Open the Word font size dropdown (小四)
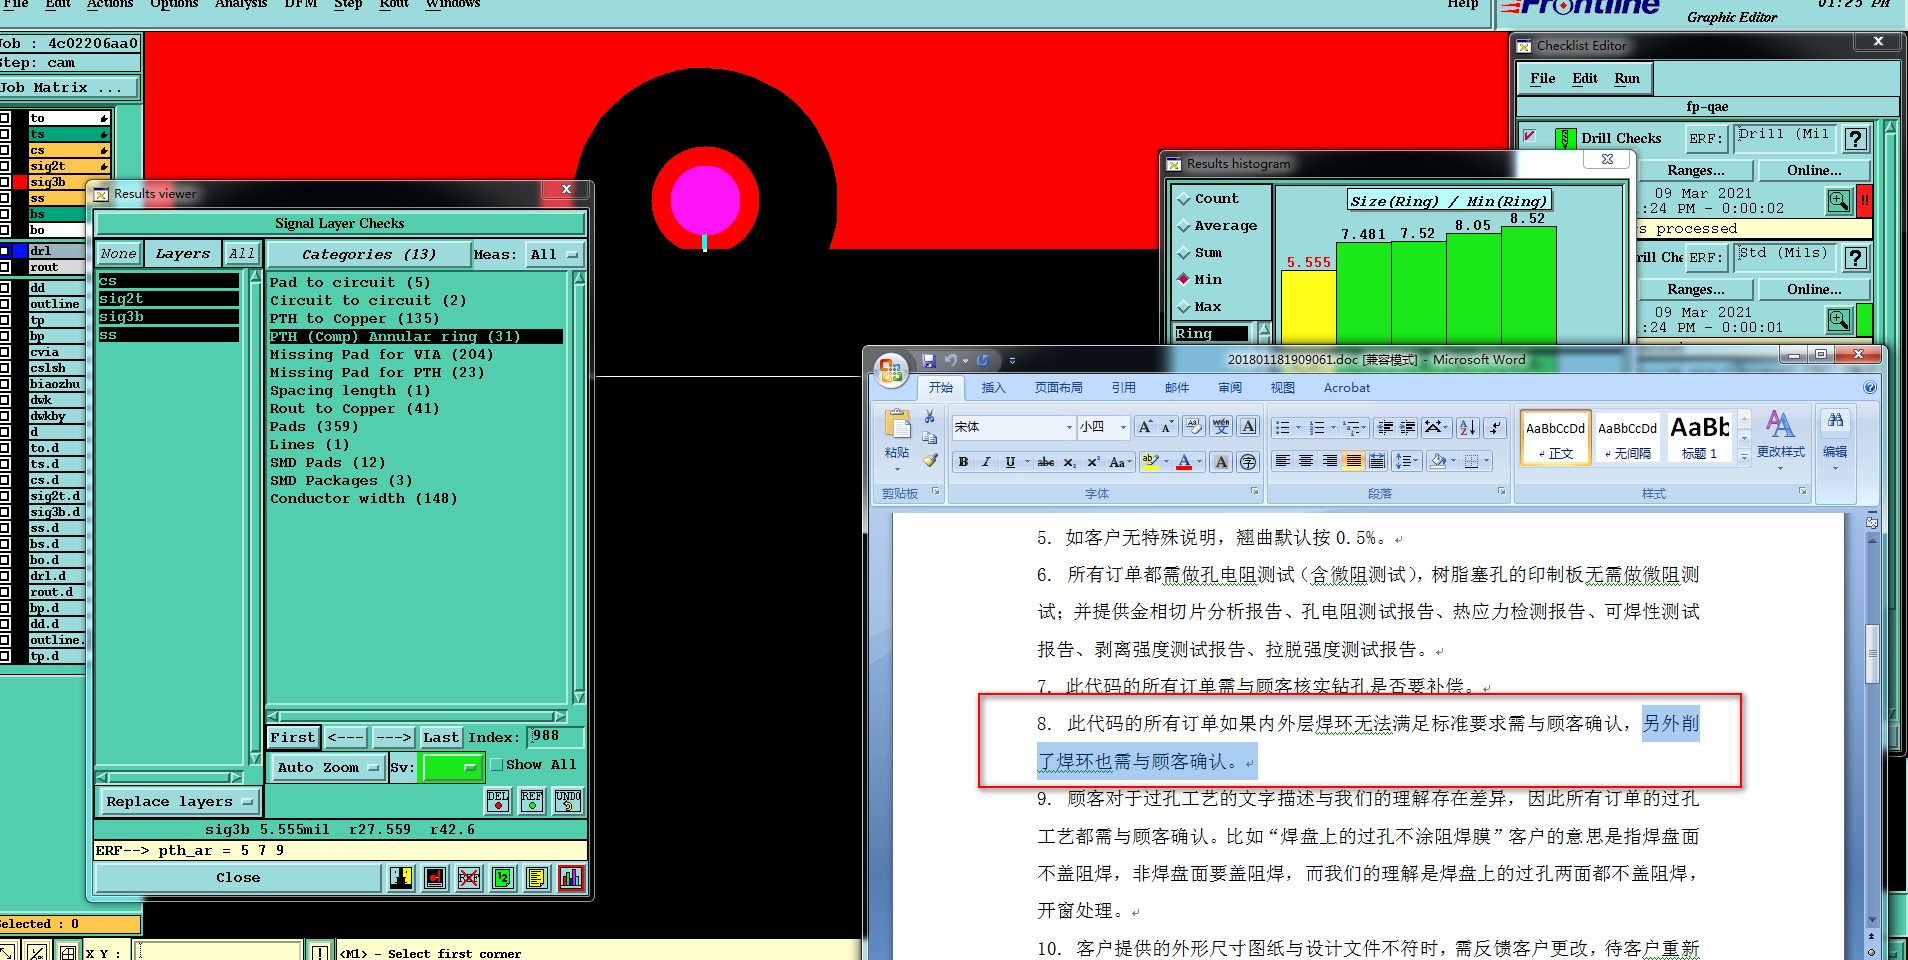1908x960 pixels. [x=1123, y=427]
